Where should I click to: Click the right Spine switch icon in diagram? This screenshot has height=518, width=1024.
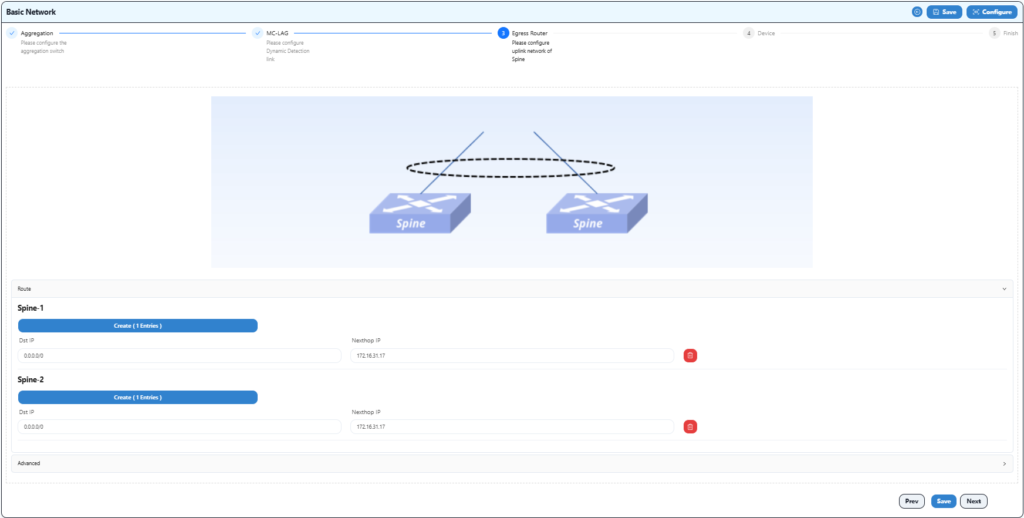coord(596,212)
